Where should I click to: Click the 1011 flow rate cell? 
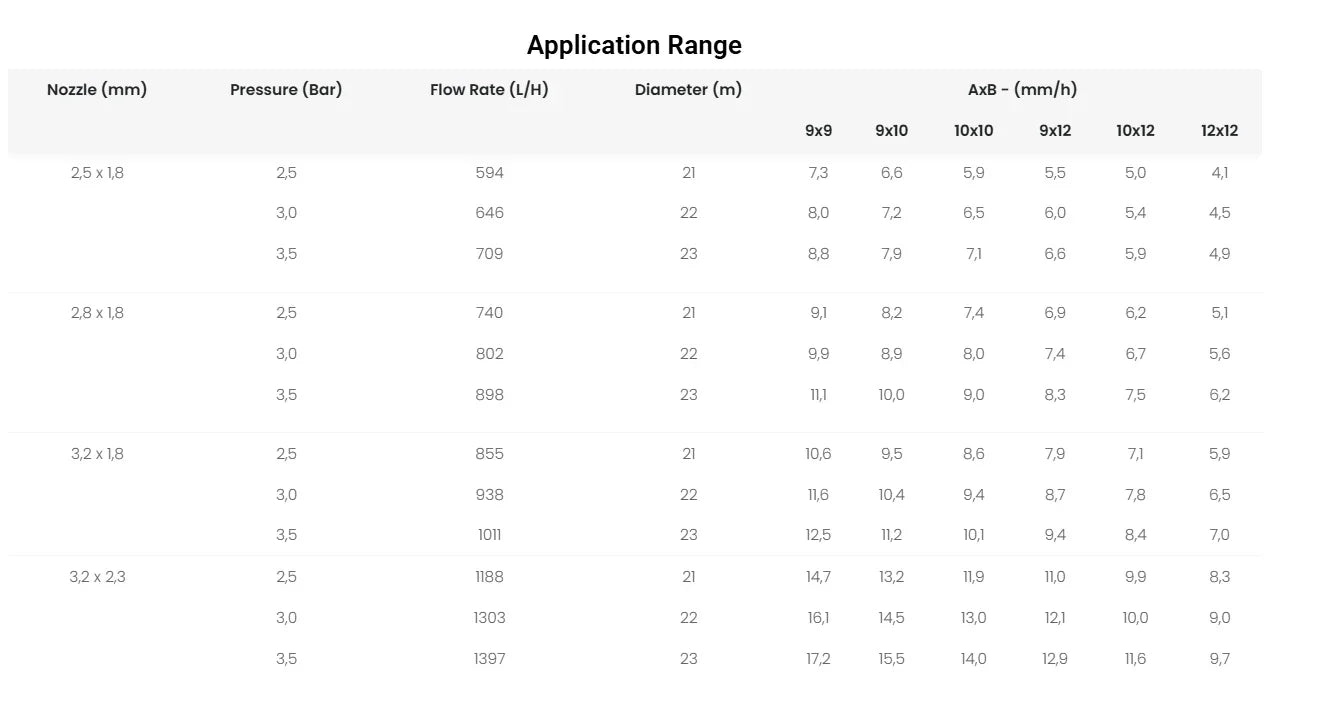(x=489, y=535)
